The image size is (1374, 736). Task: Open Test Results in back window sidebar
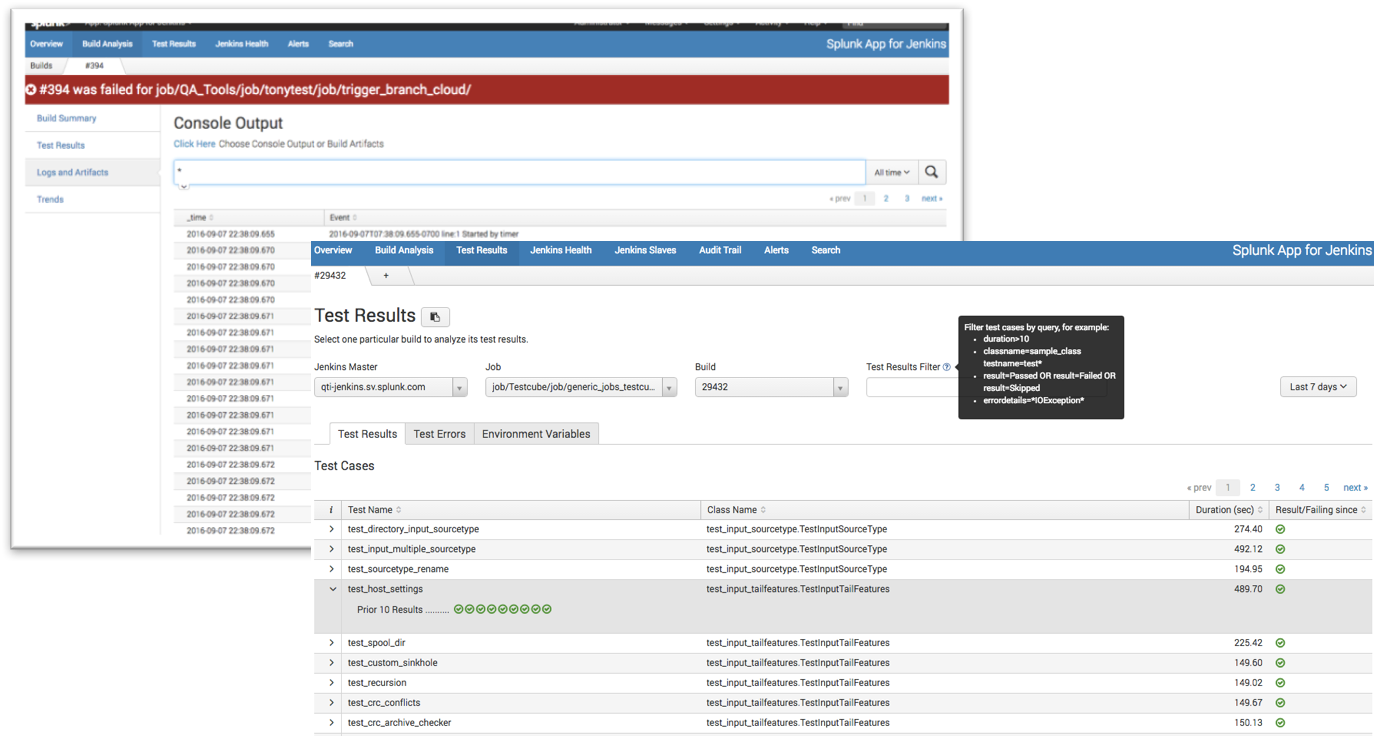[61, 145]
